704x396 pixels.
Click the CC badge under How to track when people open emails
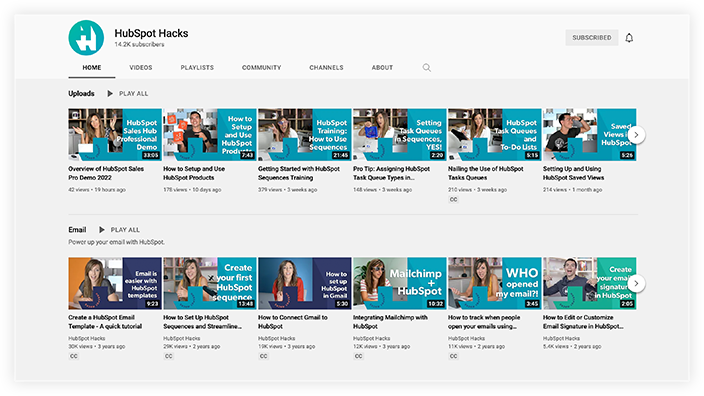[x=453, y=356]
